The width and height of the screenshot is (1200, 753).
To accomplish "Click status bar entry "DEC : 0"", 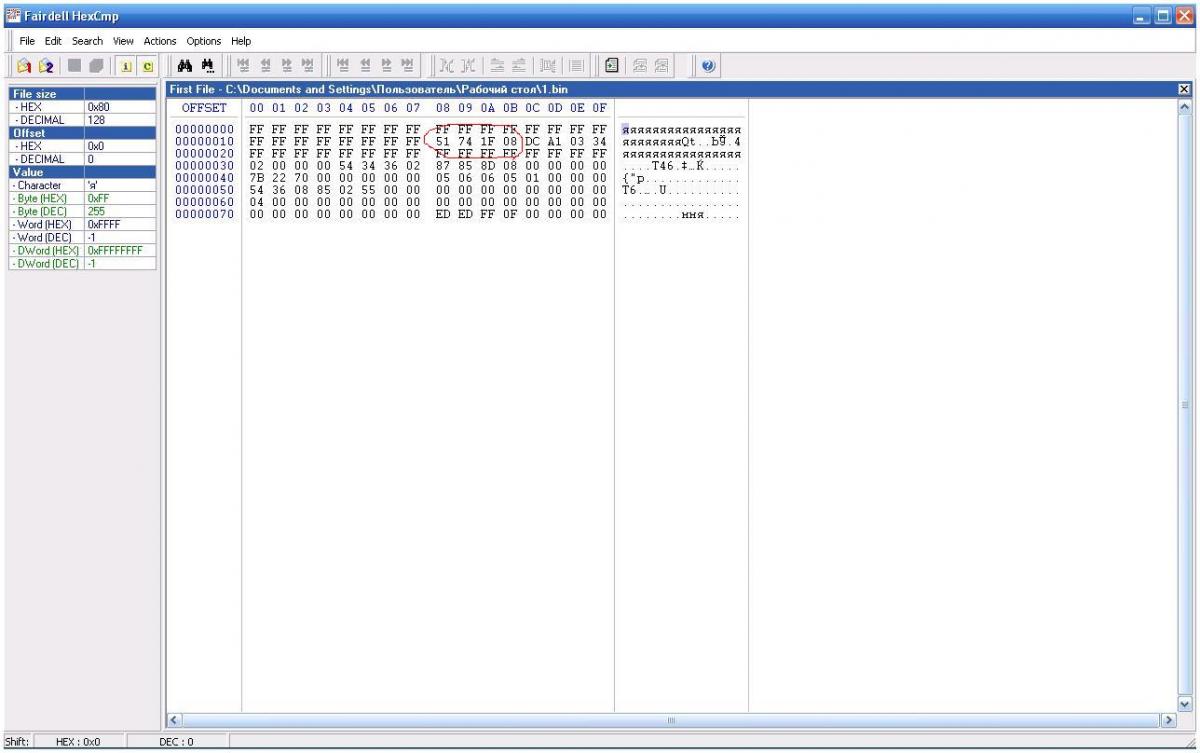I will point(177,742).
